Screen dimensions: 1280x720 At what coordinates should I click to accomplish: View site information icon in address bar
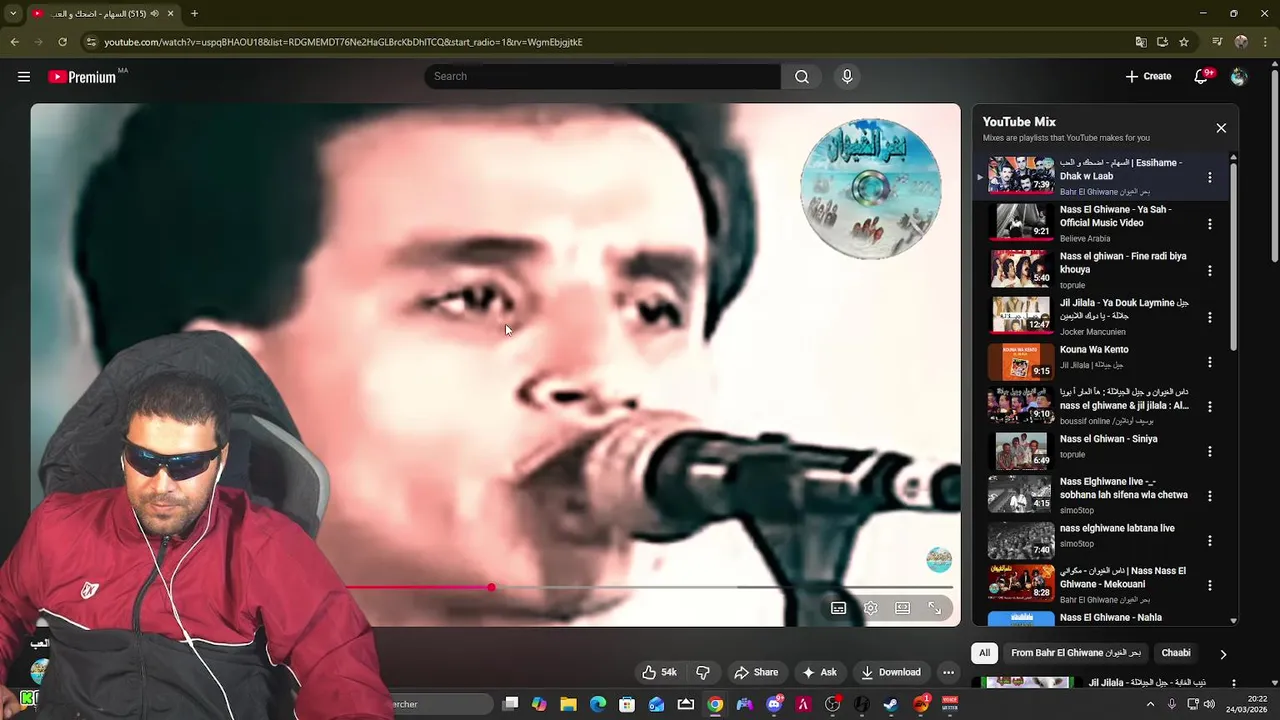click(x=91, y=42)
